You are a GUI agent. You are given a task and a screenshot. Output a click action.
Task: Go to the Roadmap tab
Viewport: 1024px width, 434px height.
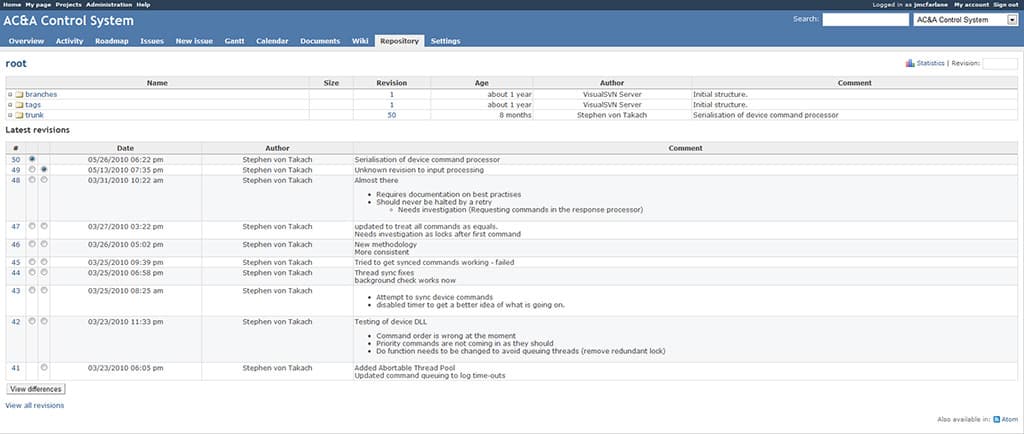112,41
